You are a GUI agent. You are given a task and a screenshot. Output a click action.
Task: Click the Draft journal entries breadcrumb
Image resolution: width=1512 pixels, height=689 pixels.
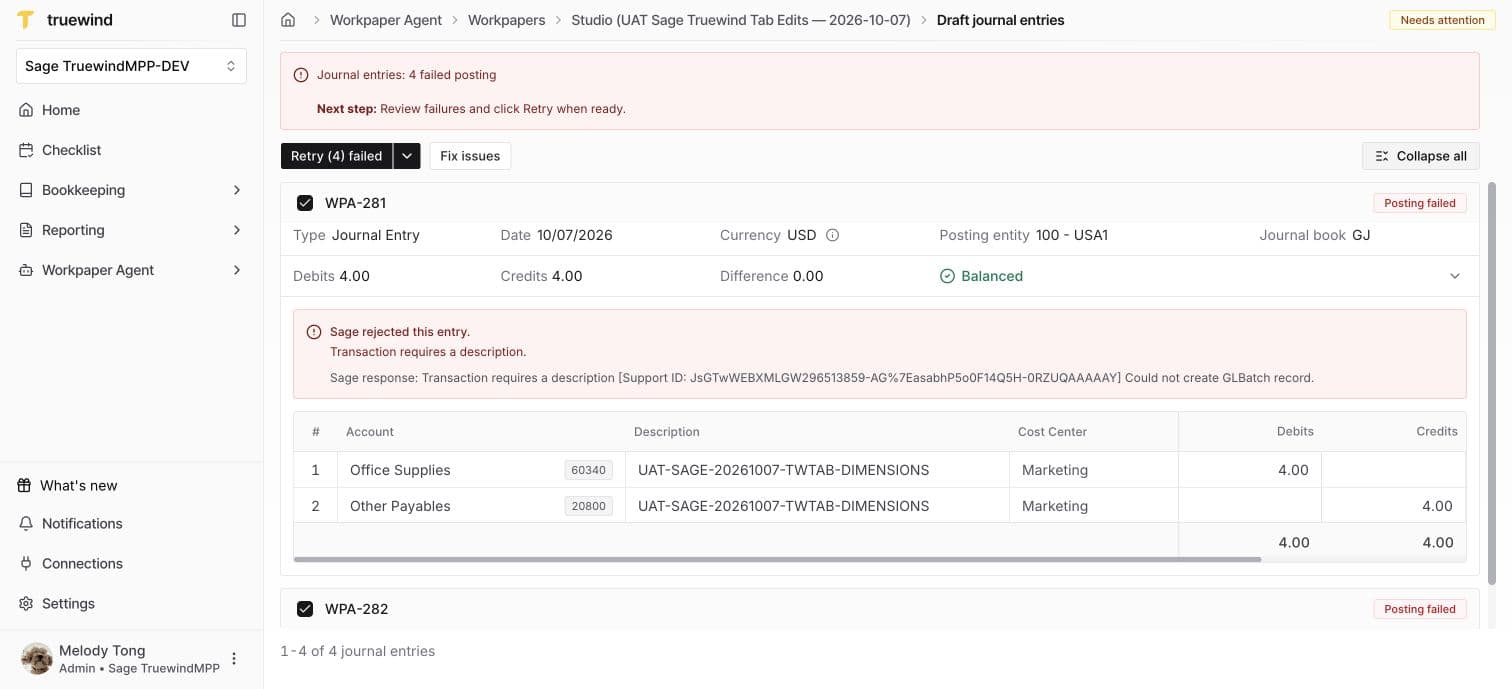pos(1000,20)
